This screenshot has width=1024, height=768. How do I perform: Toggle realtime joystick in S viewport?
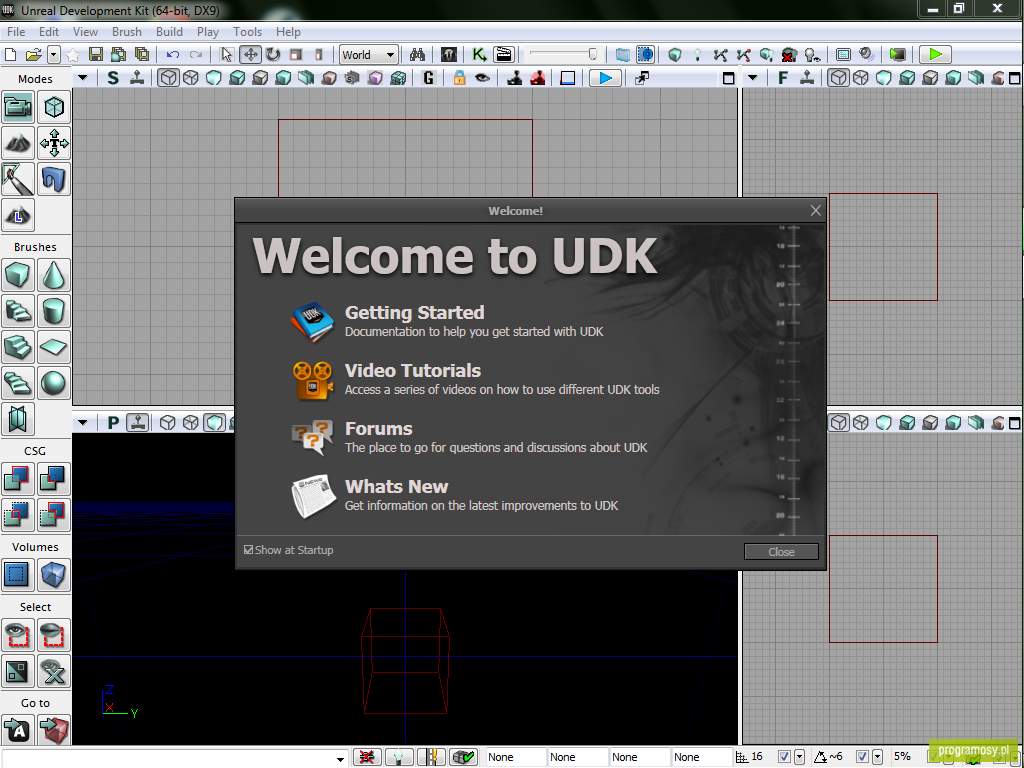tap(137, 78)
